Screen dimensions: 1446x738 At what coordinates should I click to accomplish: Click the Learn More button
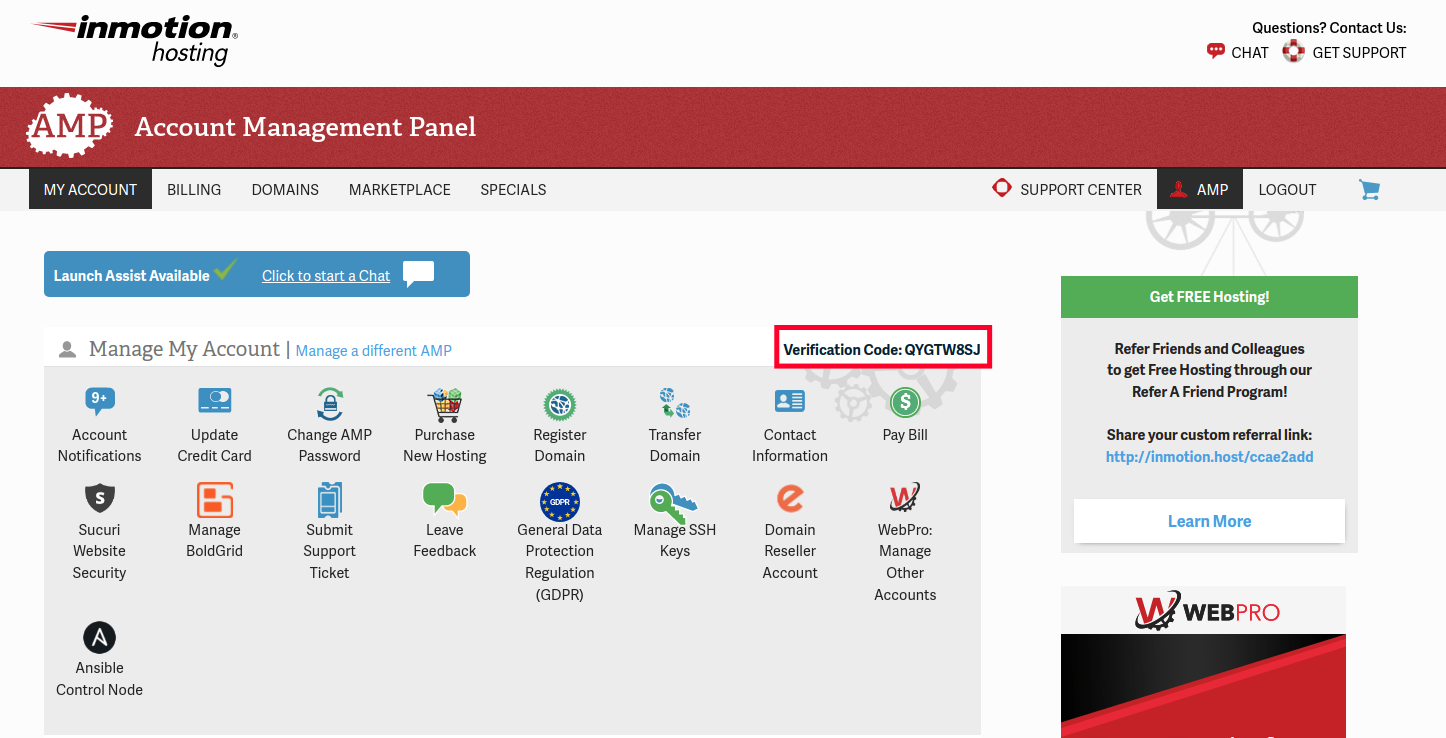coord(1209,521)
